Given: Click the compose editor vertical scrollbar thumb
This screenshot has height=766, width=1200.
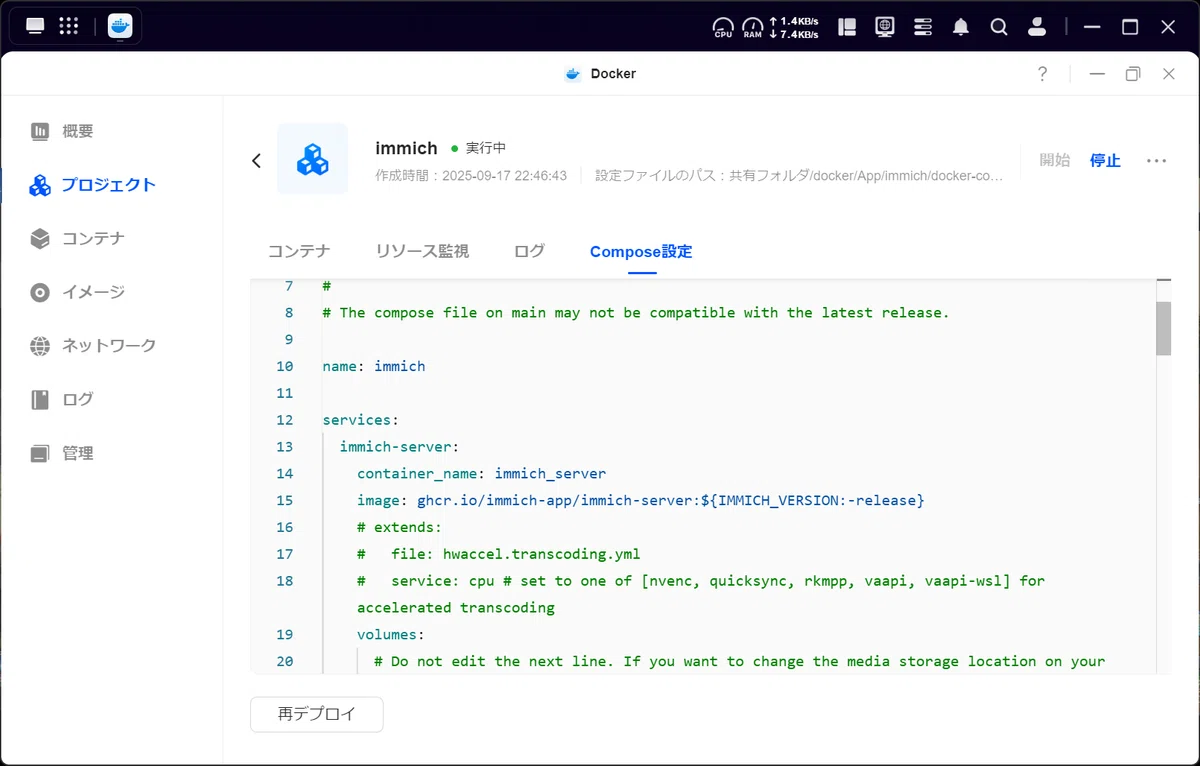Looking at the screenshot, I should tap(1163, 328).
